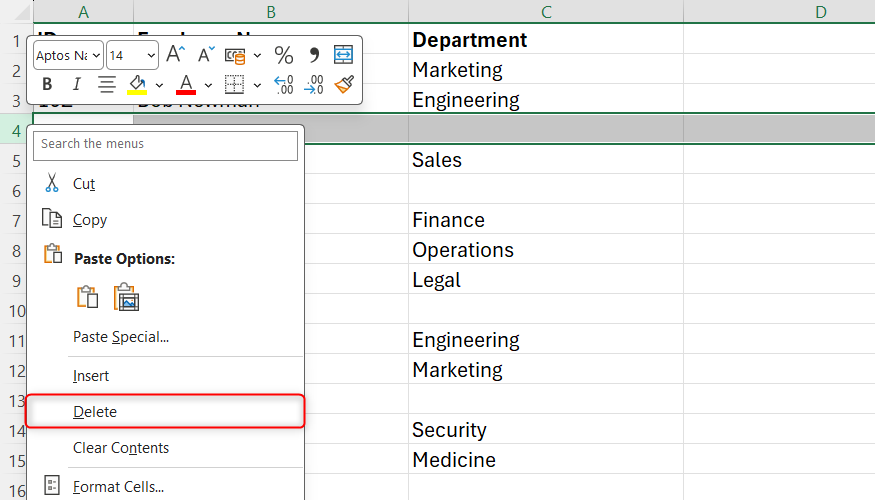Expand borders dropdown arrow
Viewport: 875px width, 500px height.
257,85
